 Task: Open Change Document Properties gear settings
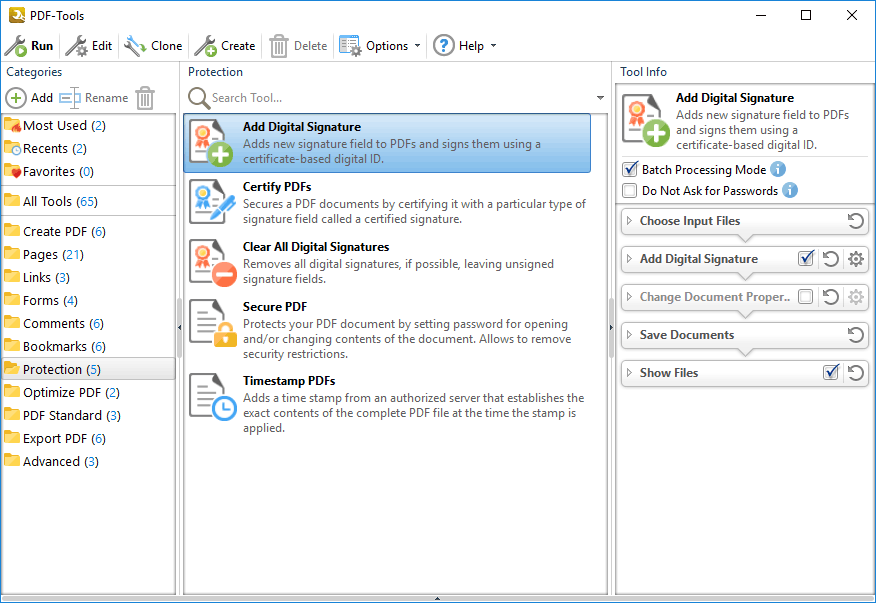855,297
